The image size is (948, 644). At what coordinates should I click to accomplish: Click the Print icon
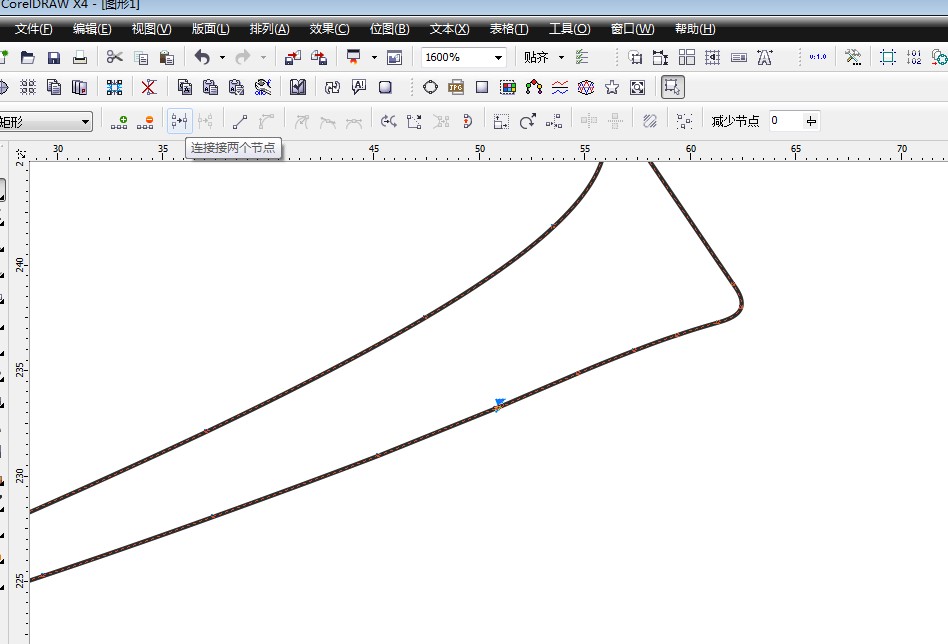coord(80,58)
